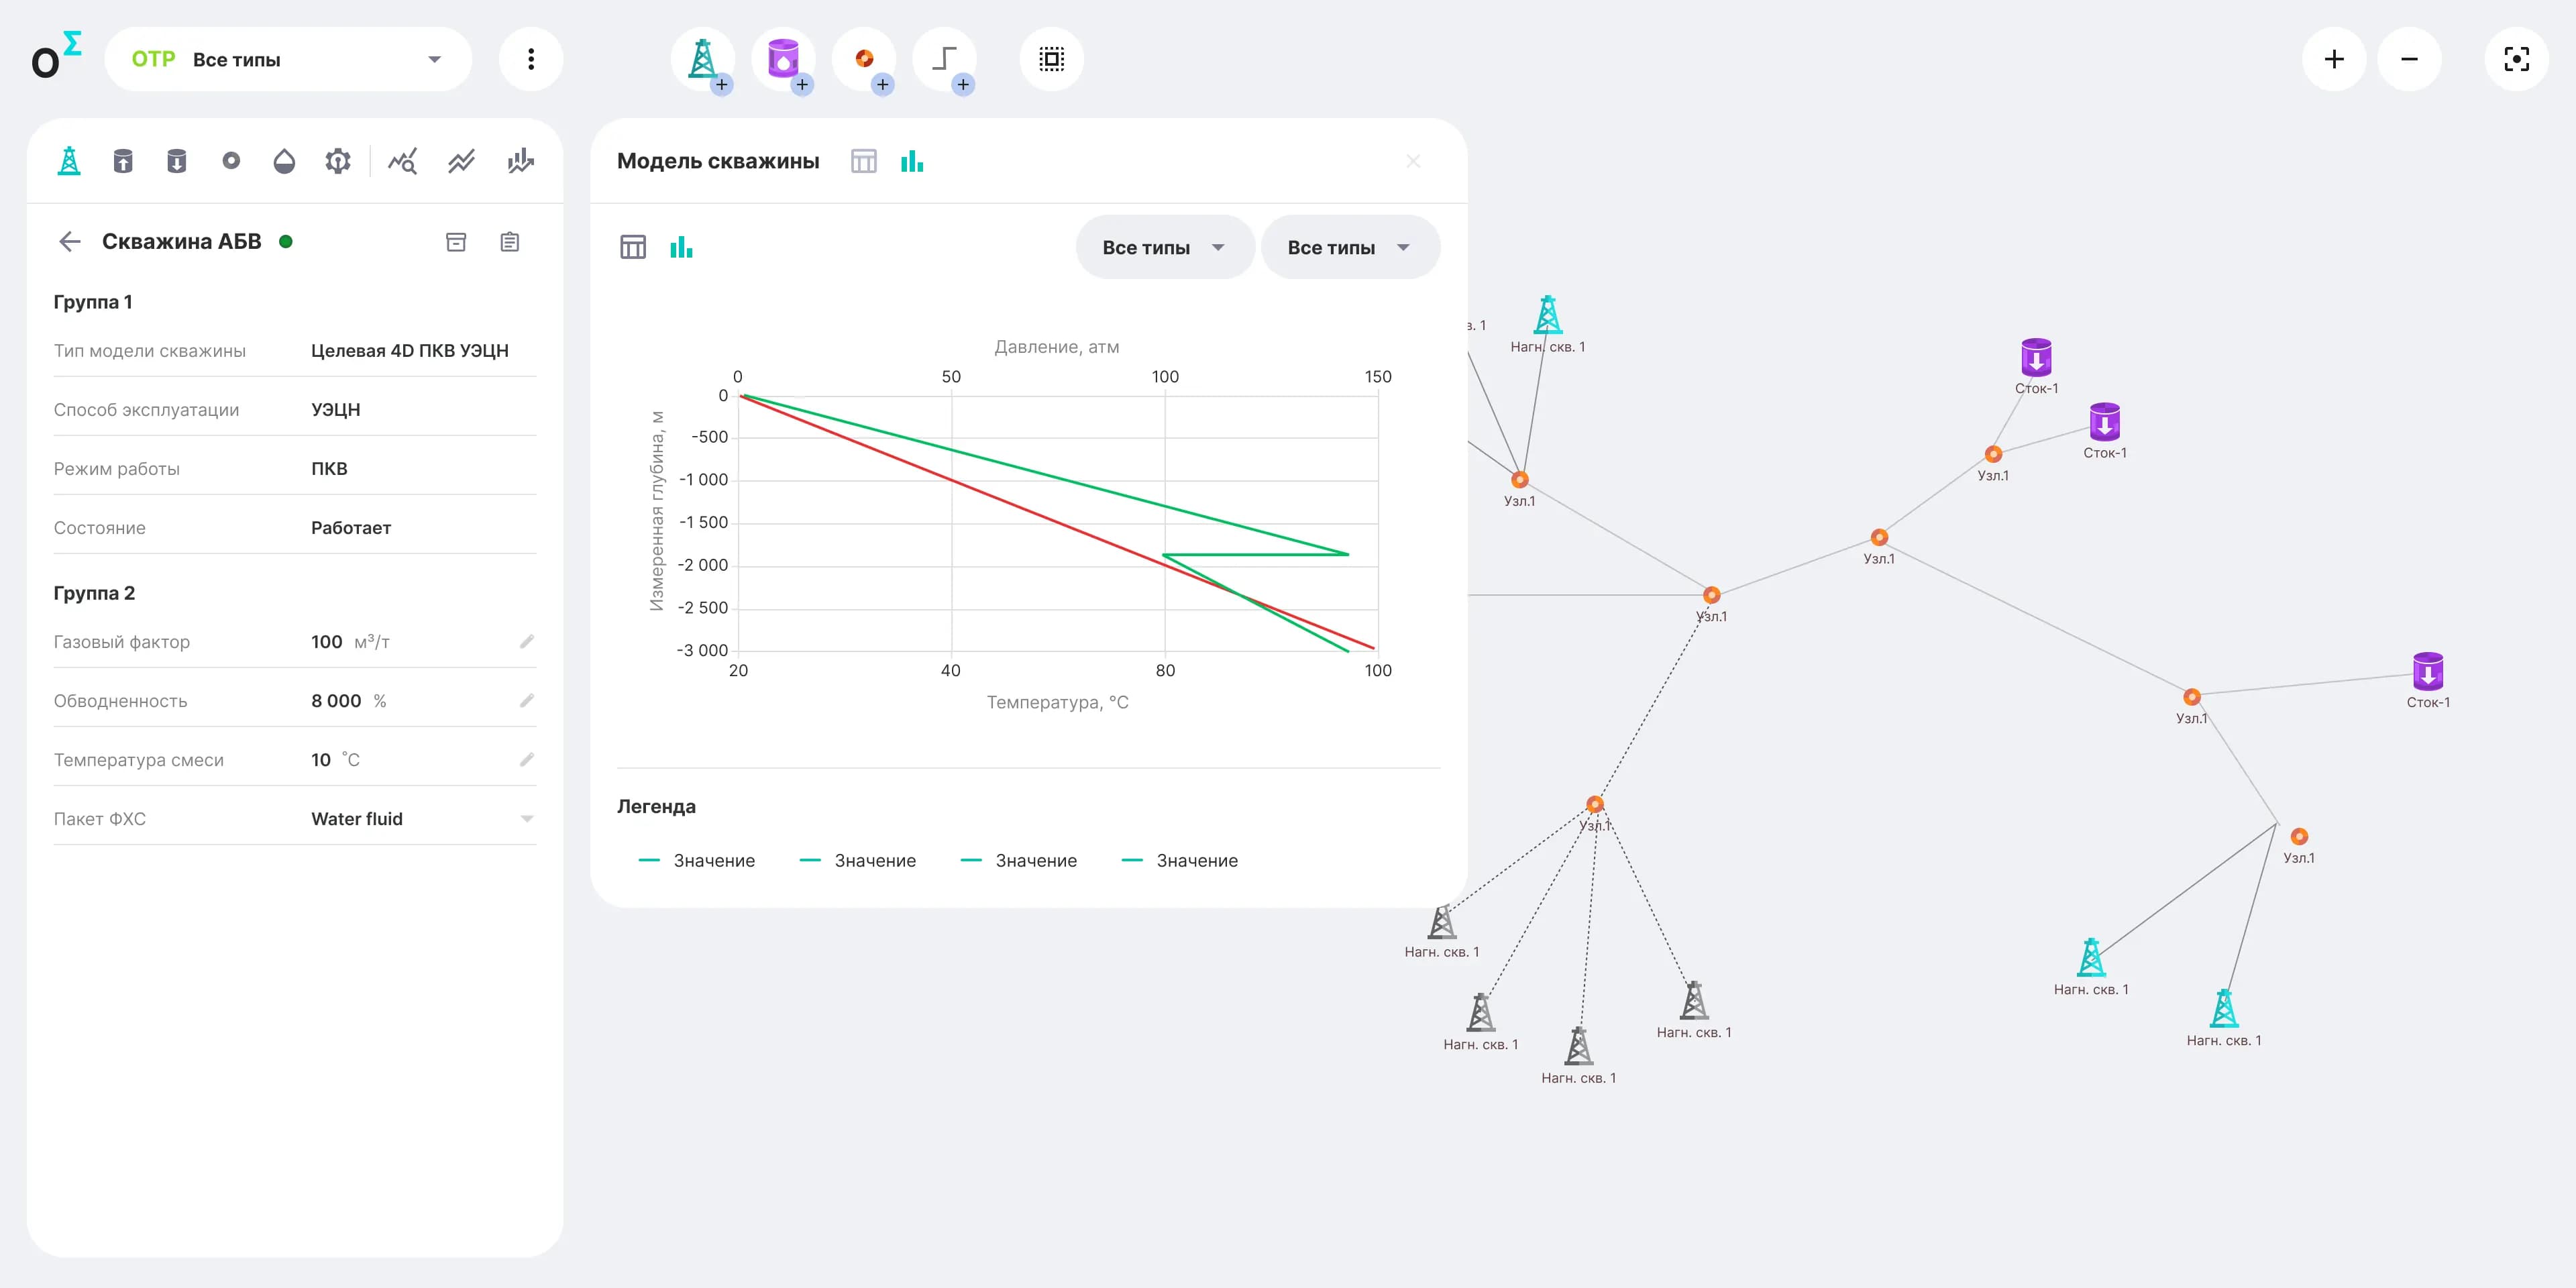Screen dimensions: 2576x1288
Task: Open the ОТР Все типы dropdown
Action: [x=288, y=60]
